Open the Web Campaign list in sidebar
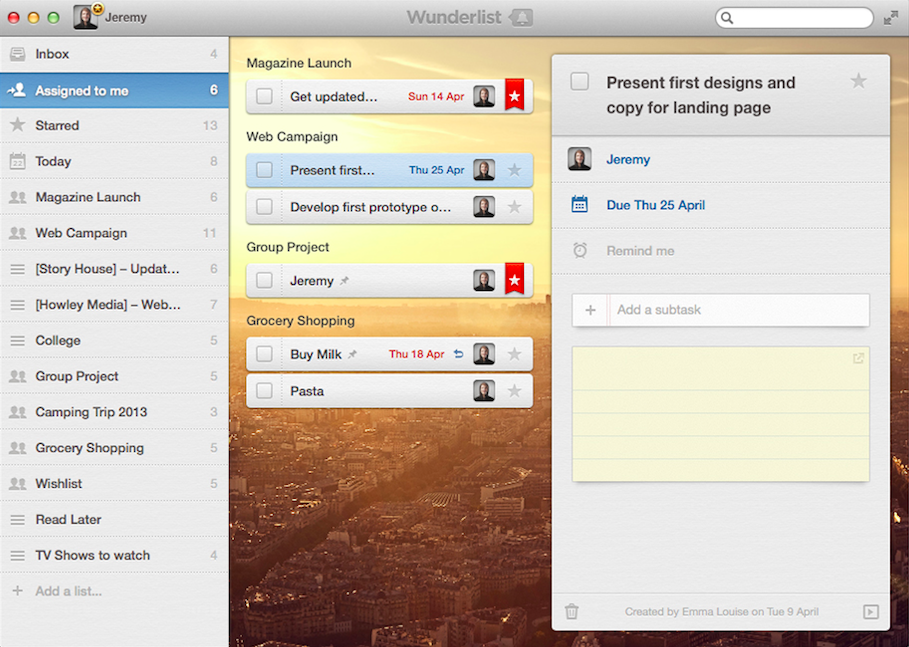Screen dimensions: 909x647 pyautogui.click(x=114, y=233)
